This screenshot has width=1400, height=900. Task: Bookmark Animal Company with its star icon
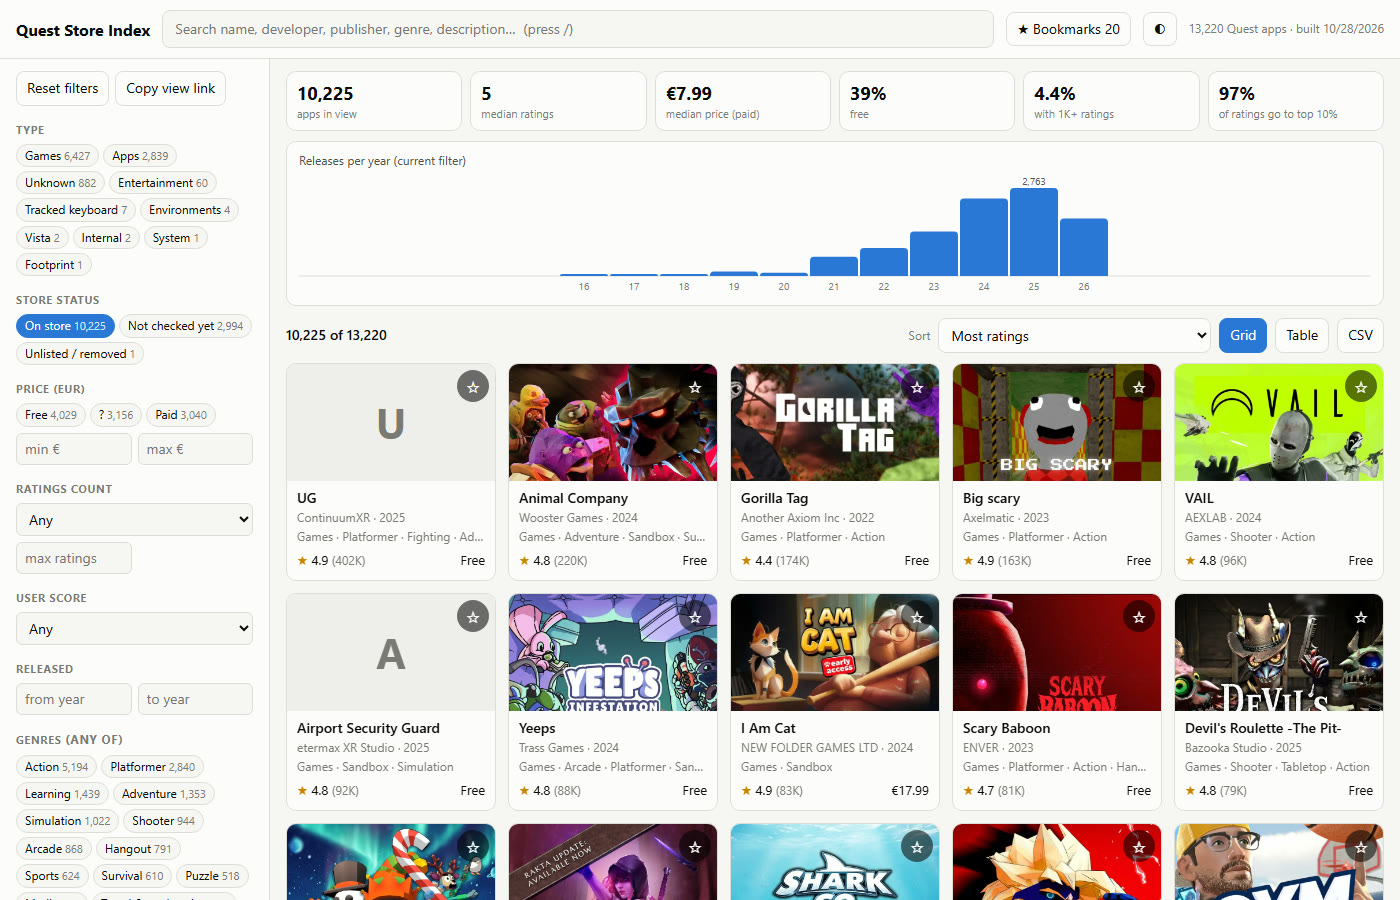click(x=695, y=387)
